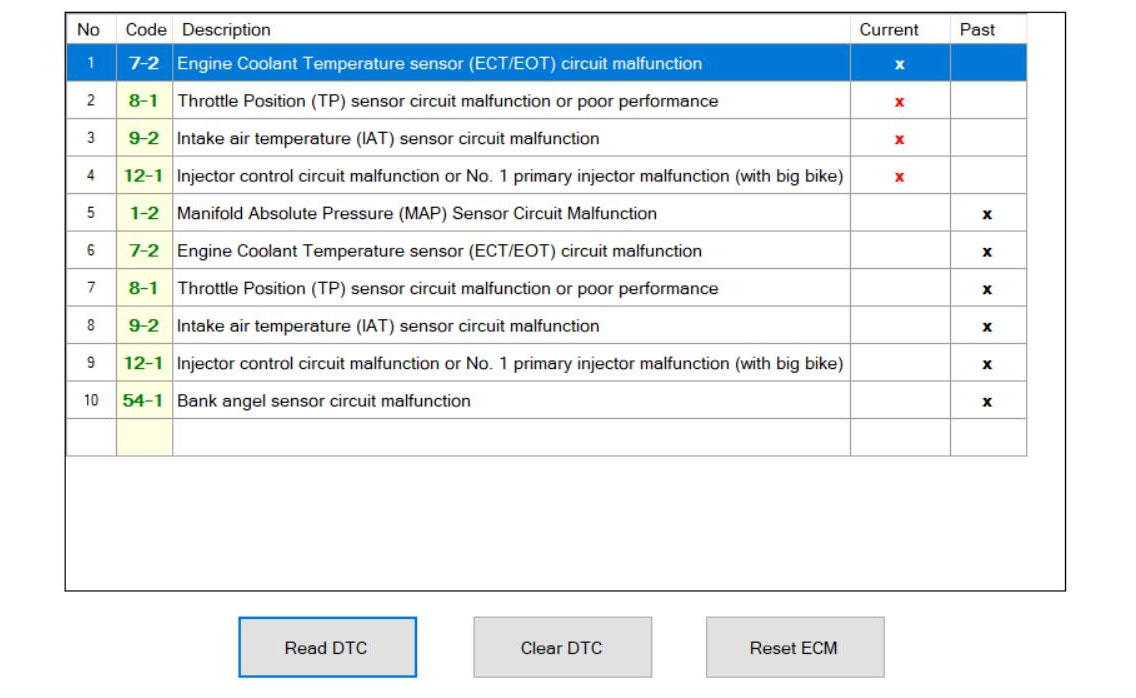This screenshot has width=1136, height=698.
Task: Click the Past column x for MAP sensor row
Action: point(987,215)
